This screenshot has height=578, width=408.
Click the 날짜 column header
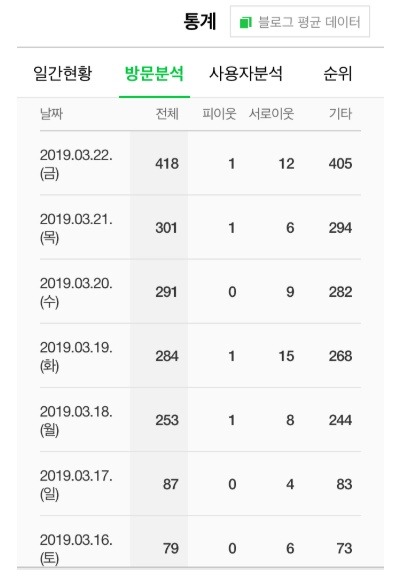coord(51,114)
